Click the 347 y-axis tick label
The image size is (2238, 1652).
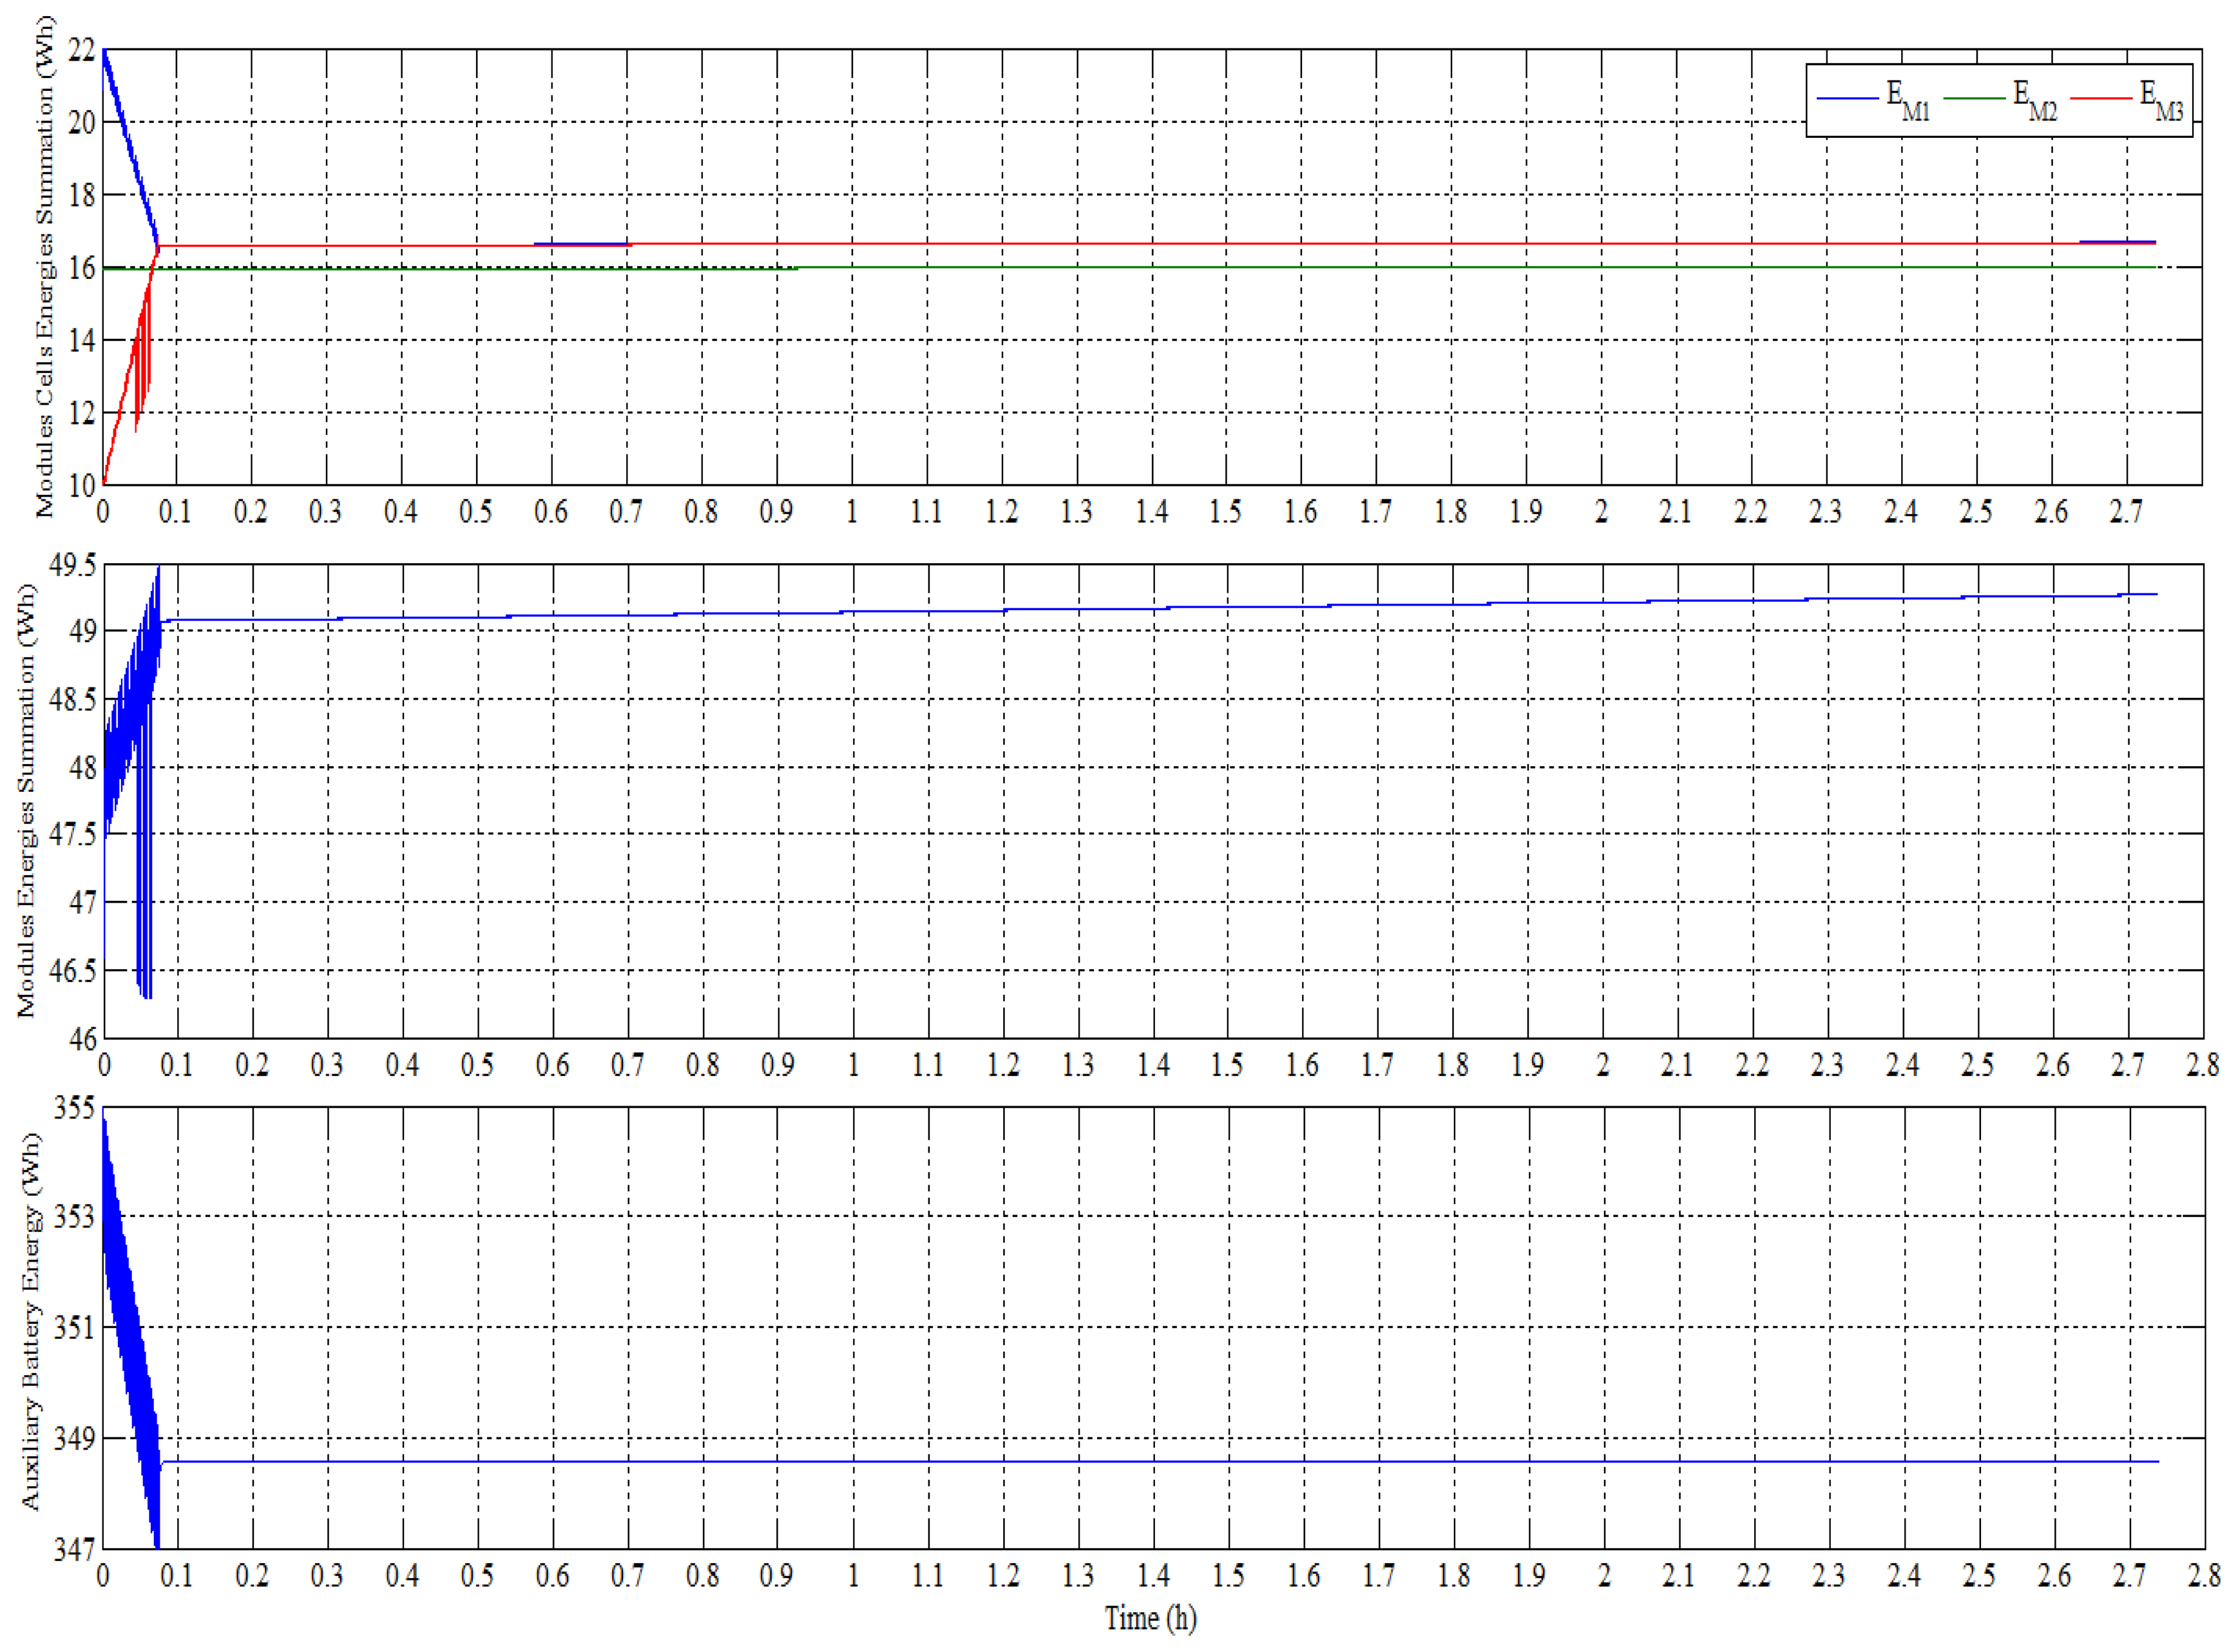[x=75, y=1550]
